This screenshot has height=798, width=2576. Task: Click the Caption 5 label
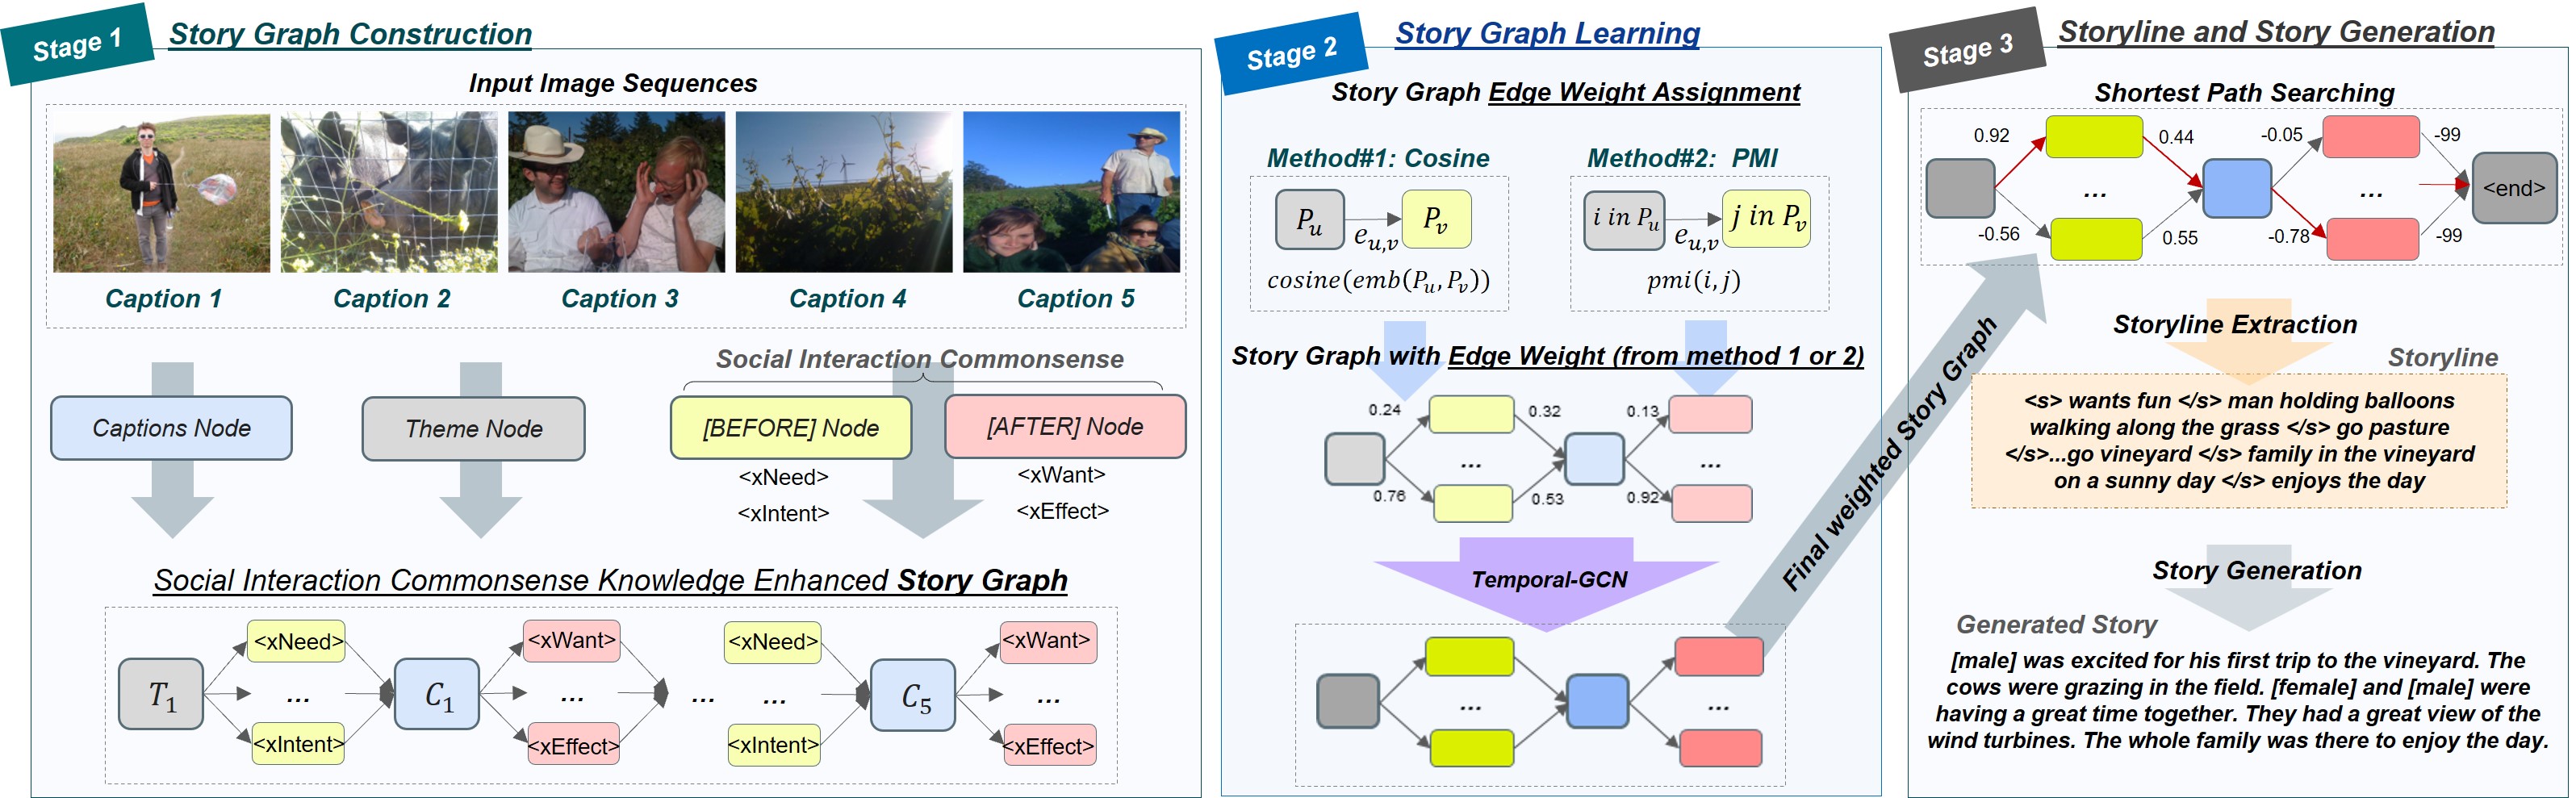(1075, 298)
